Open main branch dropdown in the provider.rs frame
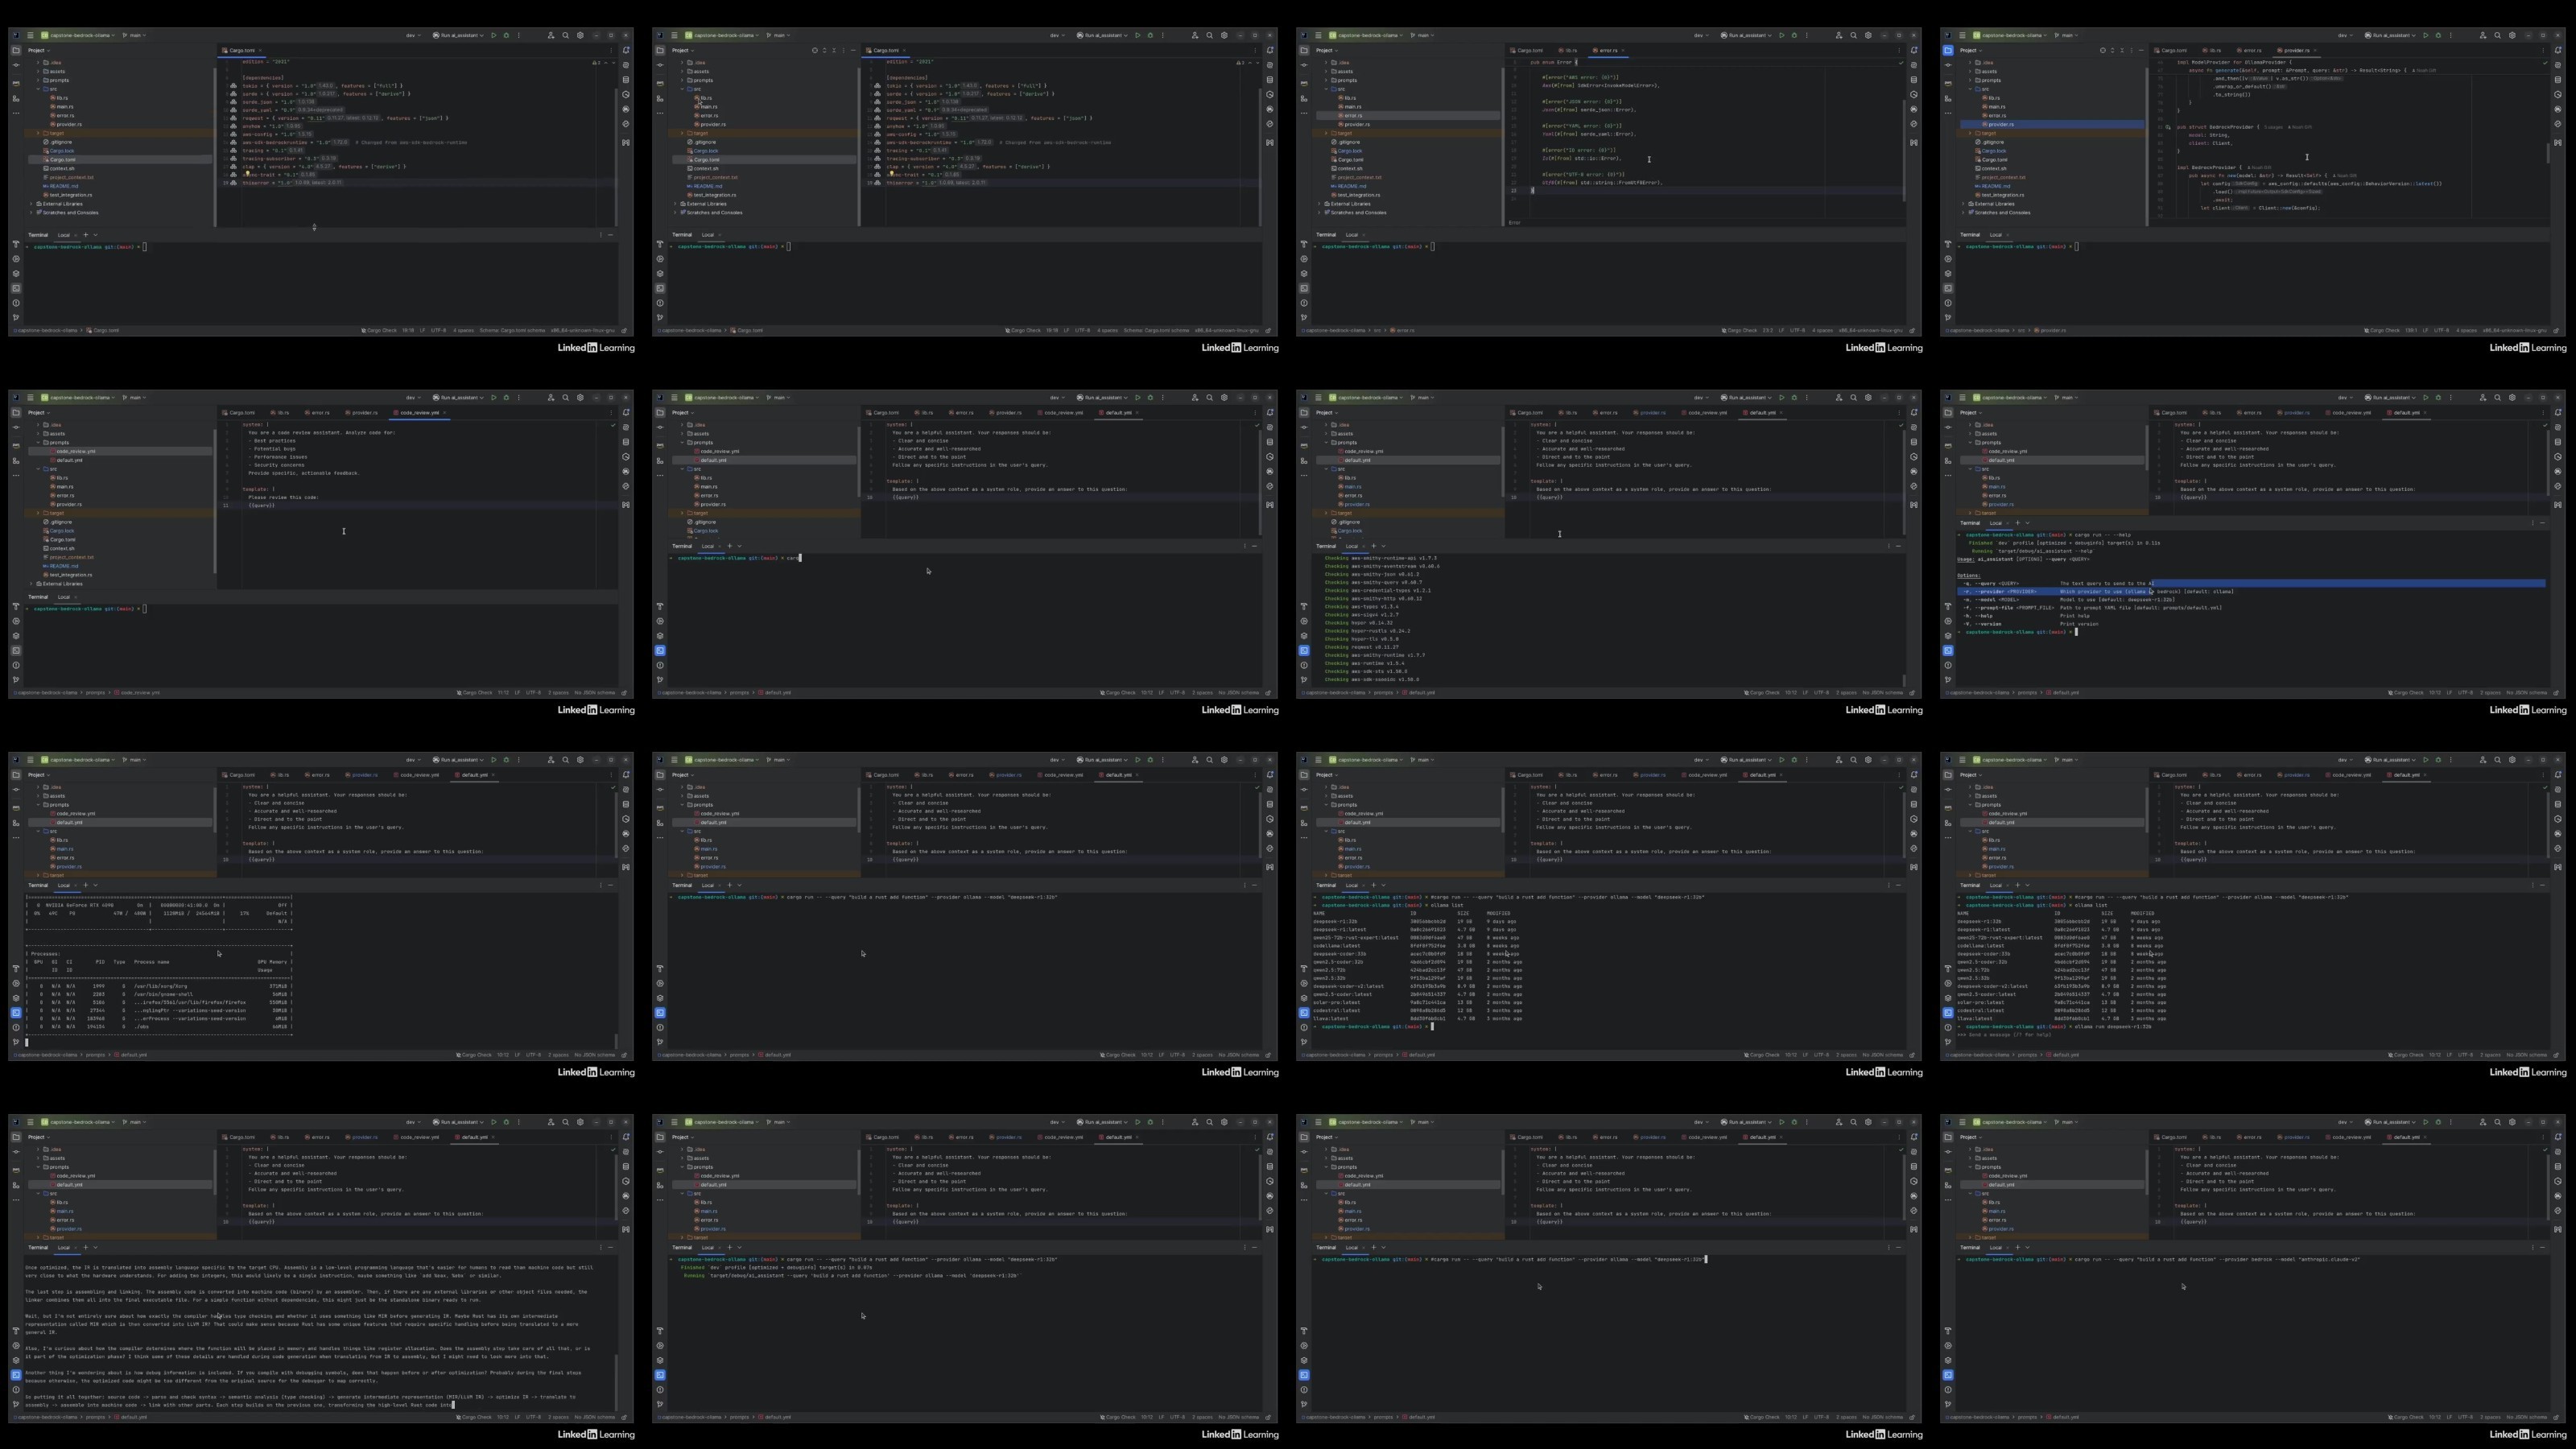This screenshot has width=2576, height=1449. 2066,35
